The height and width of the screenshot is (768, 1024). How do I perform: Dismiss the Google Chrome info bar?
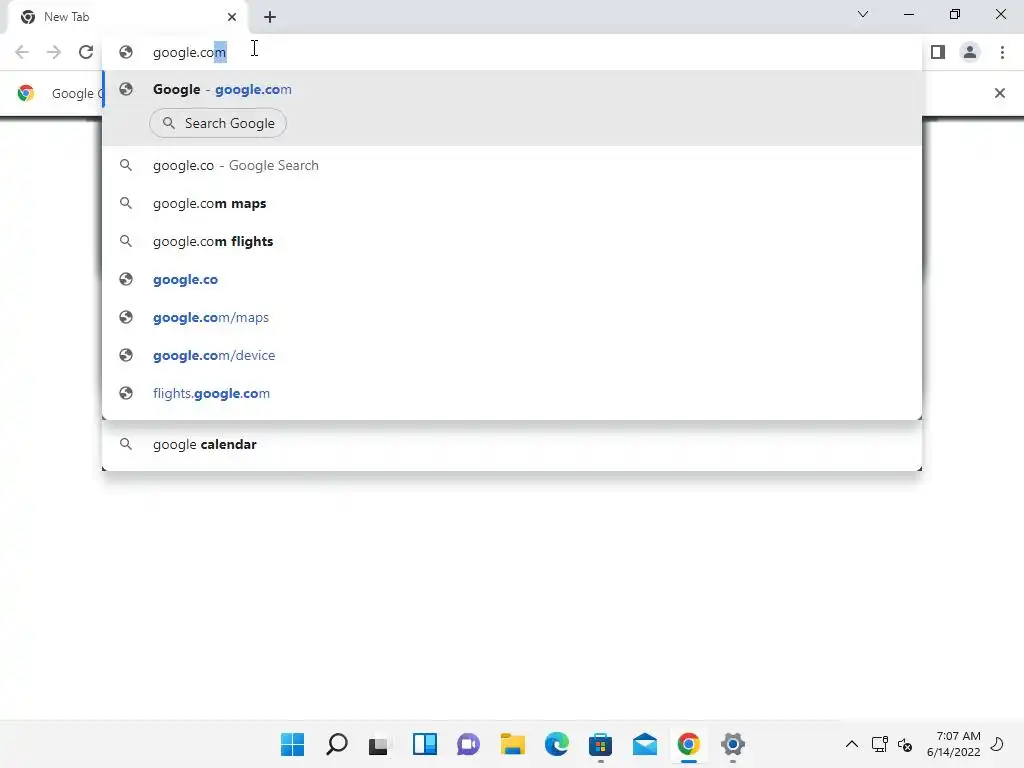pos(999,93)
